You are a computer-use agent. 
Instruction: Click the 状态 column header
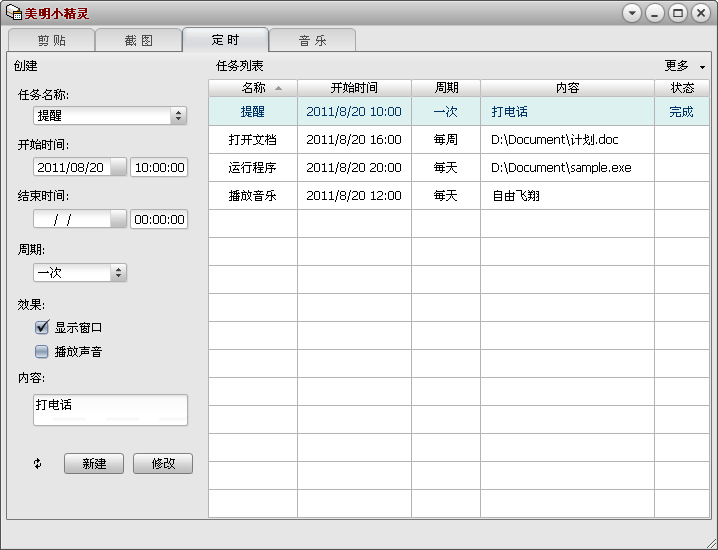tap(682, 87)
